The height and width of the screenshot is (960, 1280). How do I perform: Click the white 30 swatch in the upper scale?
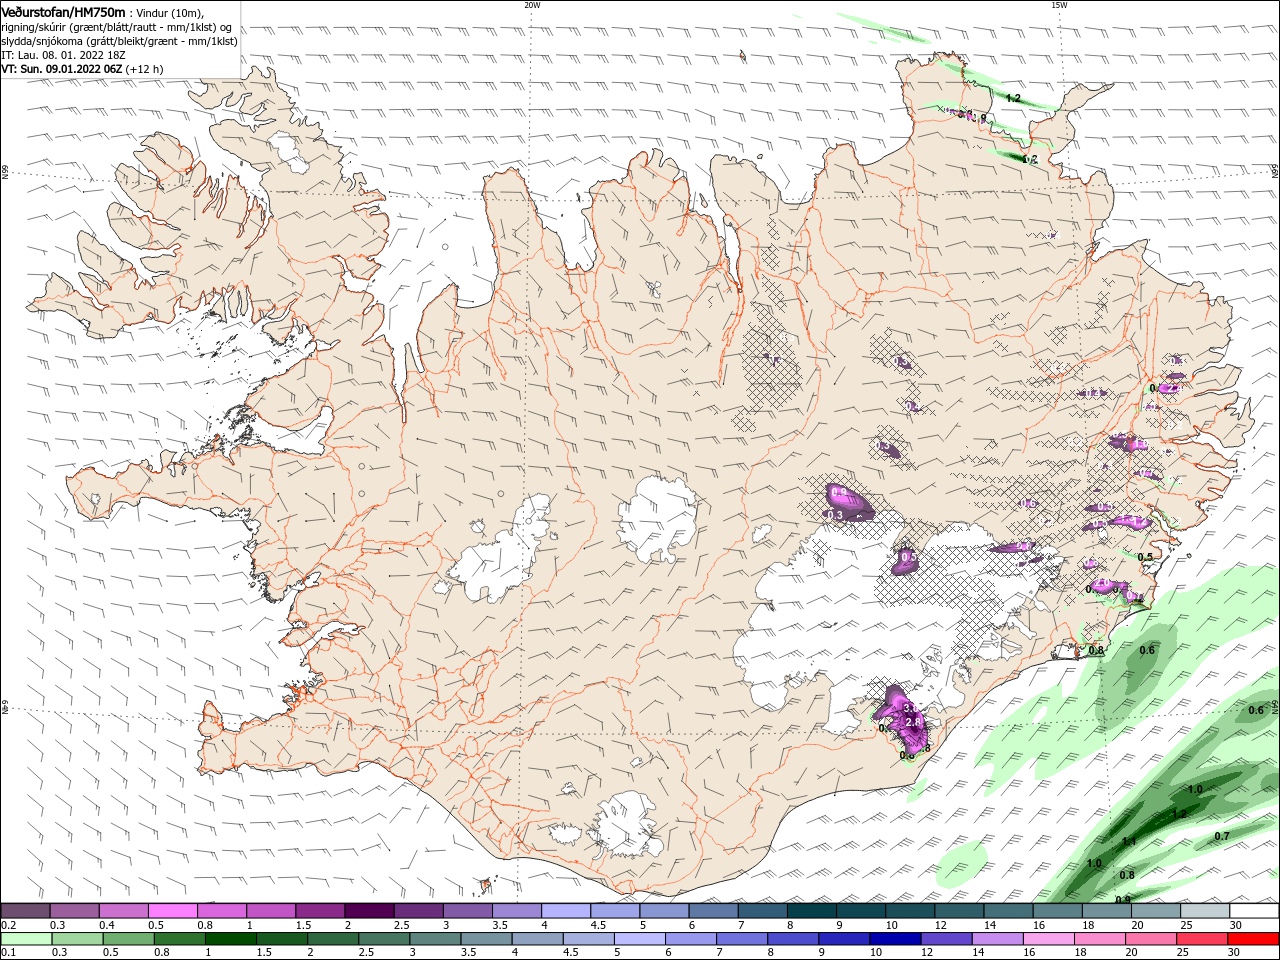click(1255, 910)
